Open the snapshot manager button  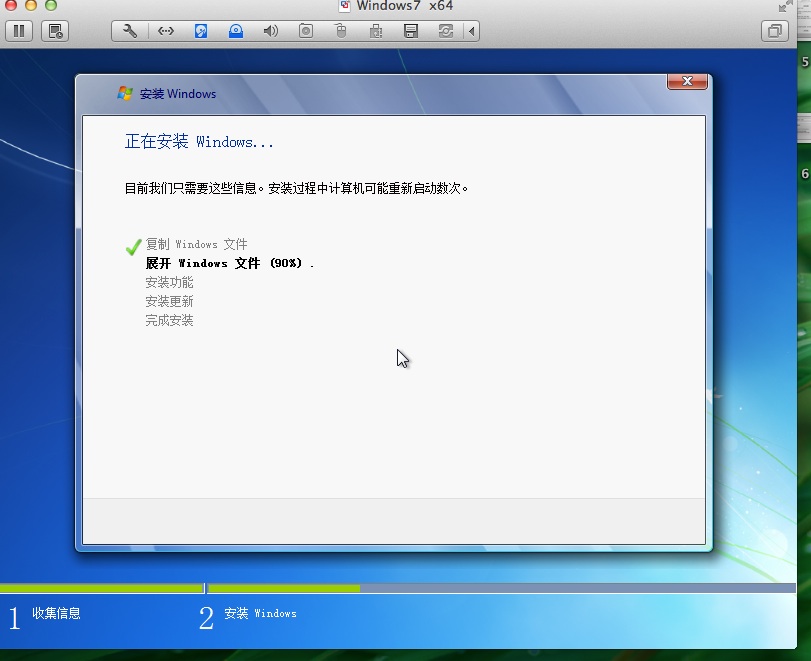pos(55,31)
